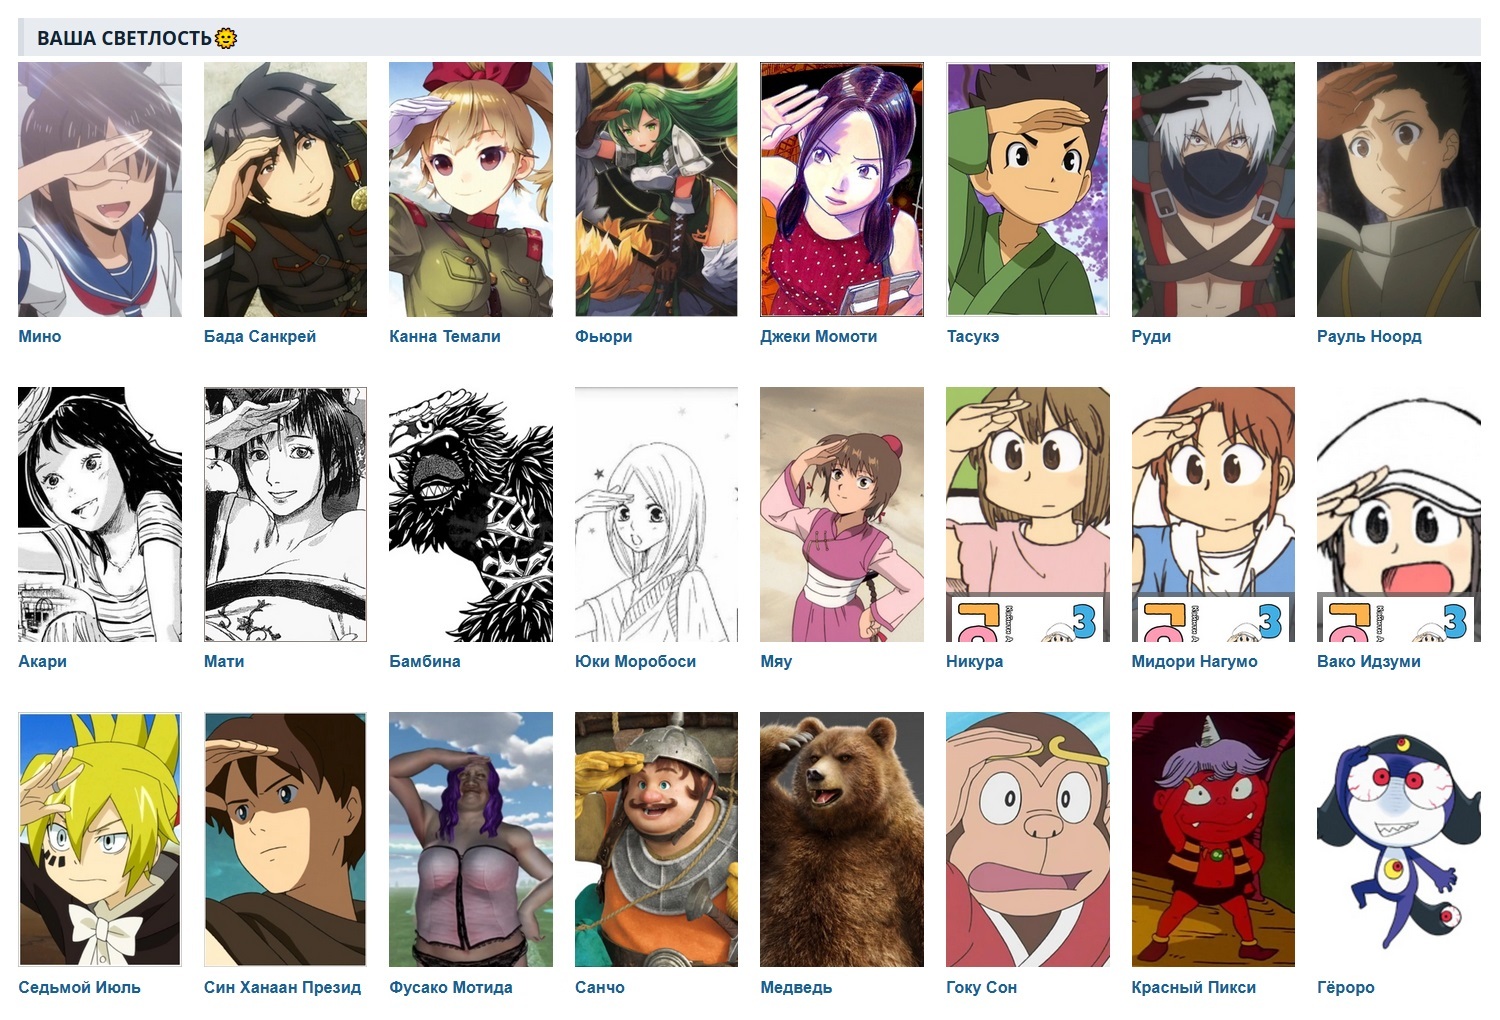Click the Фьюри link text
1500x1020 pixels.
[603, 336]
